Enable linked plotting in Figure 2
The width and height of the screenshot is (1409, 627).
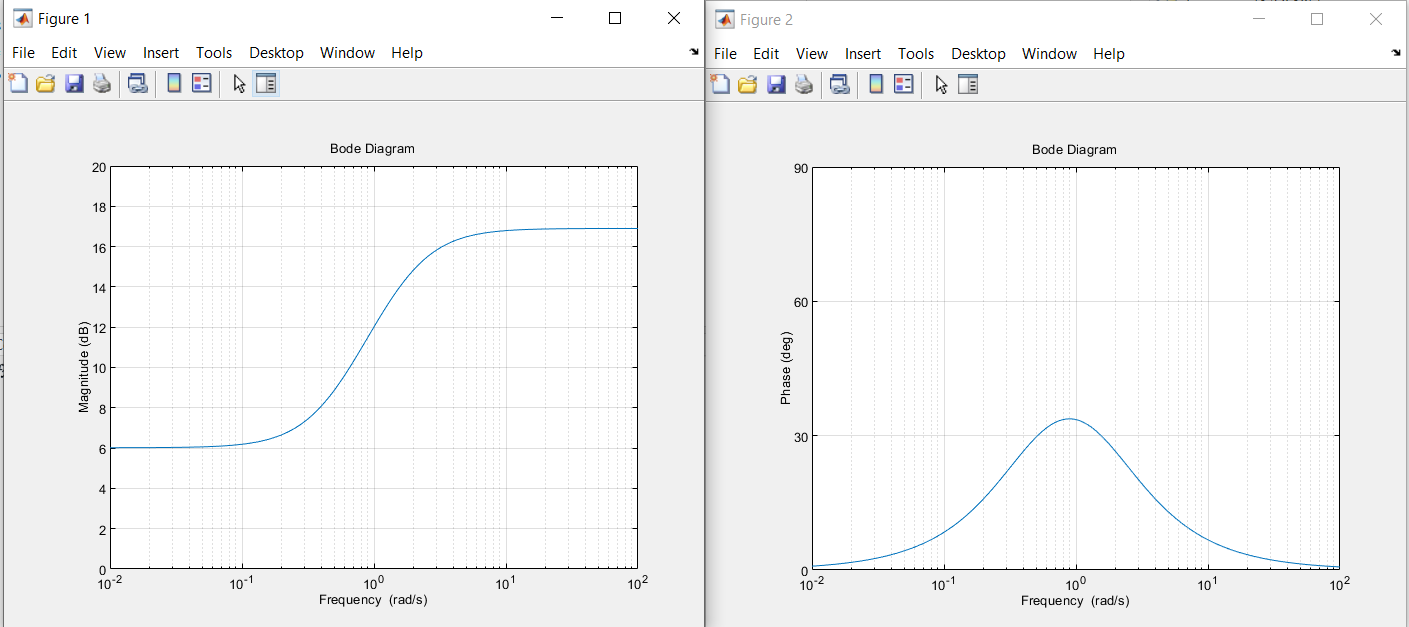838,84
